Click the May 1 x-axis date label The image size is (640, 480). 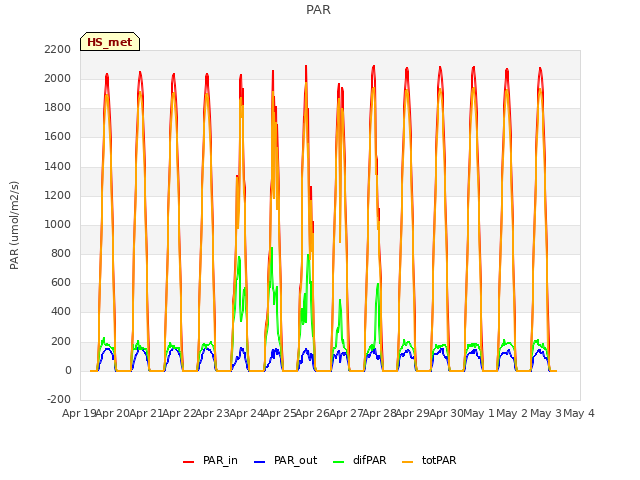[x=479, y=413]
